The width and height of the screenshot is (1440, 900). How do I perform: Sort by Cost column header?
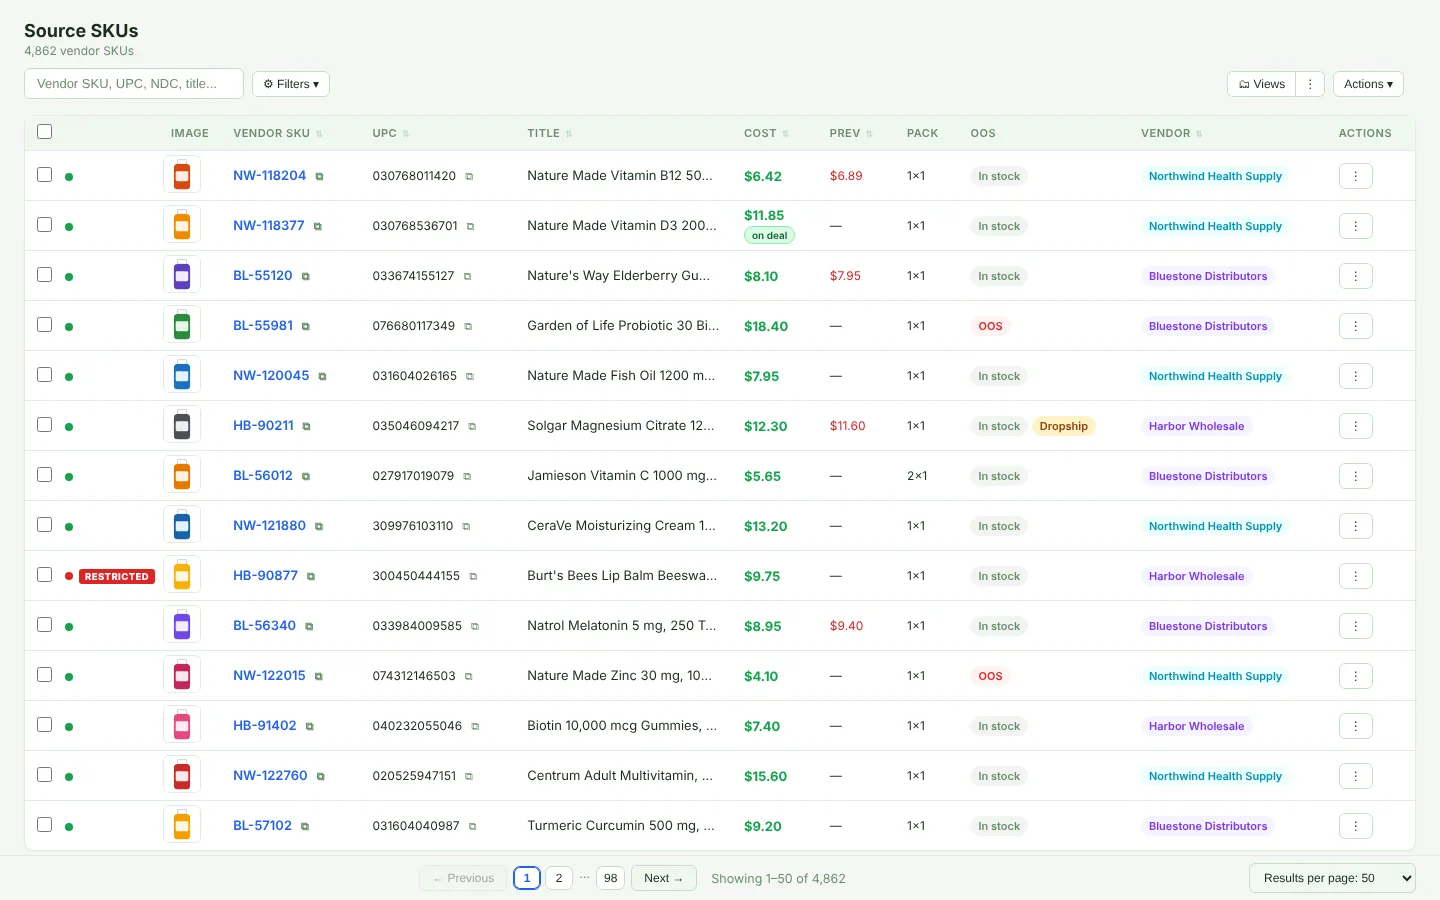tap(766, 133)
